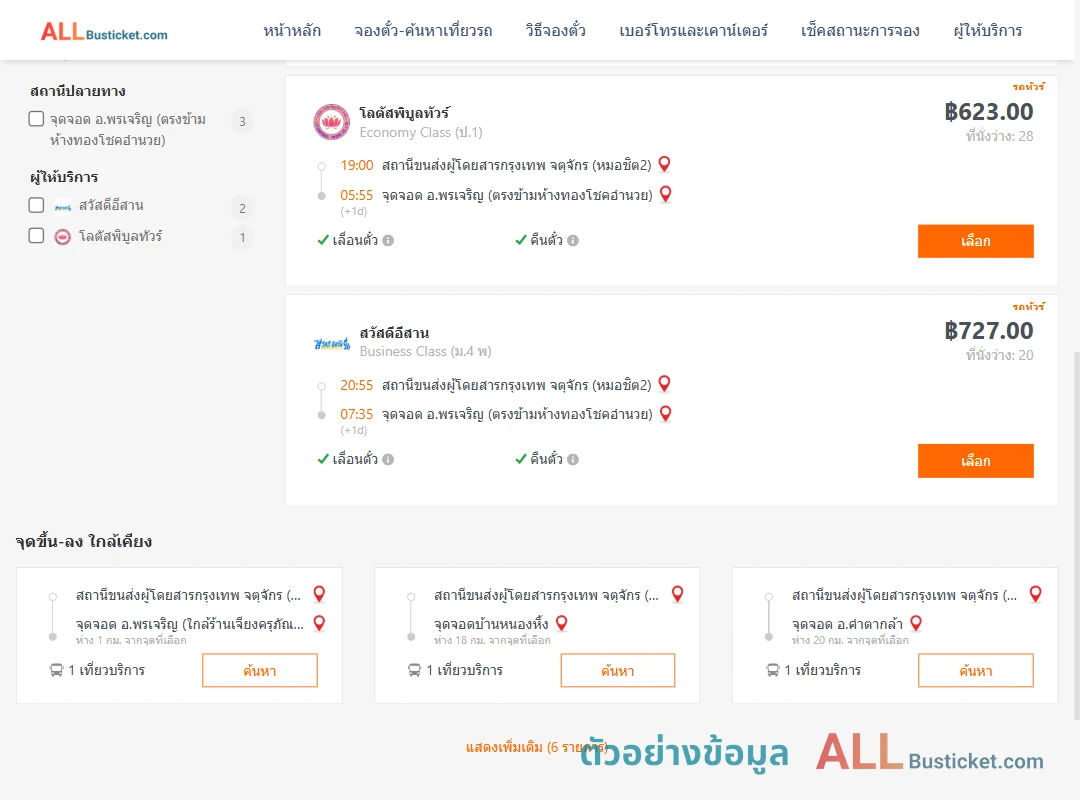Click 19:00 departure time

356,165
